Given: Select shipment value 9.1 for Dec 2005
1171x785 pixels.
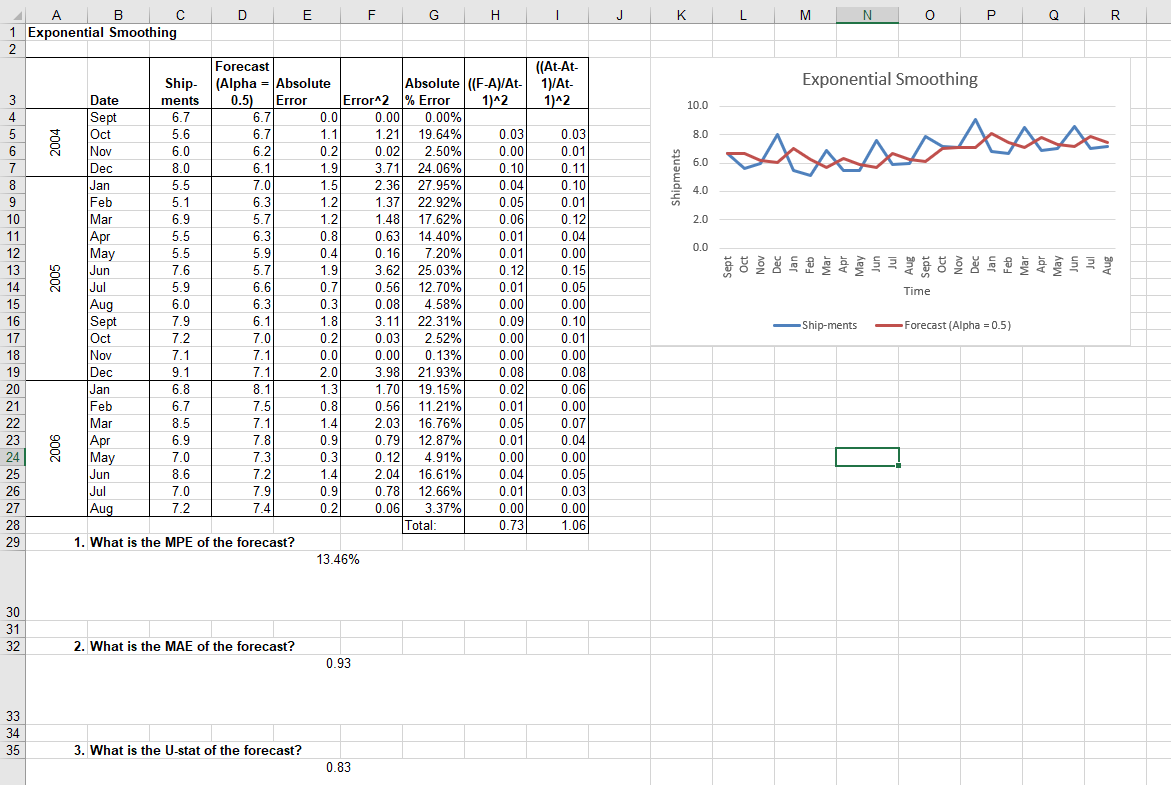Looking at the screenshot, I should (x=180, y=372).
